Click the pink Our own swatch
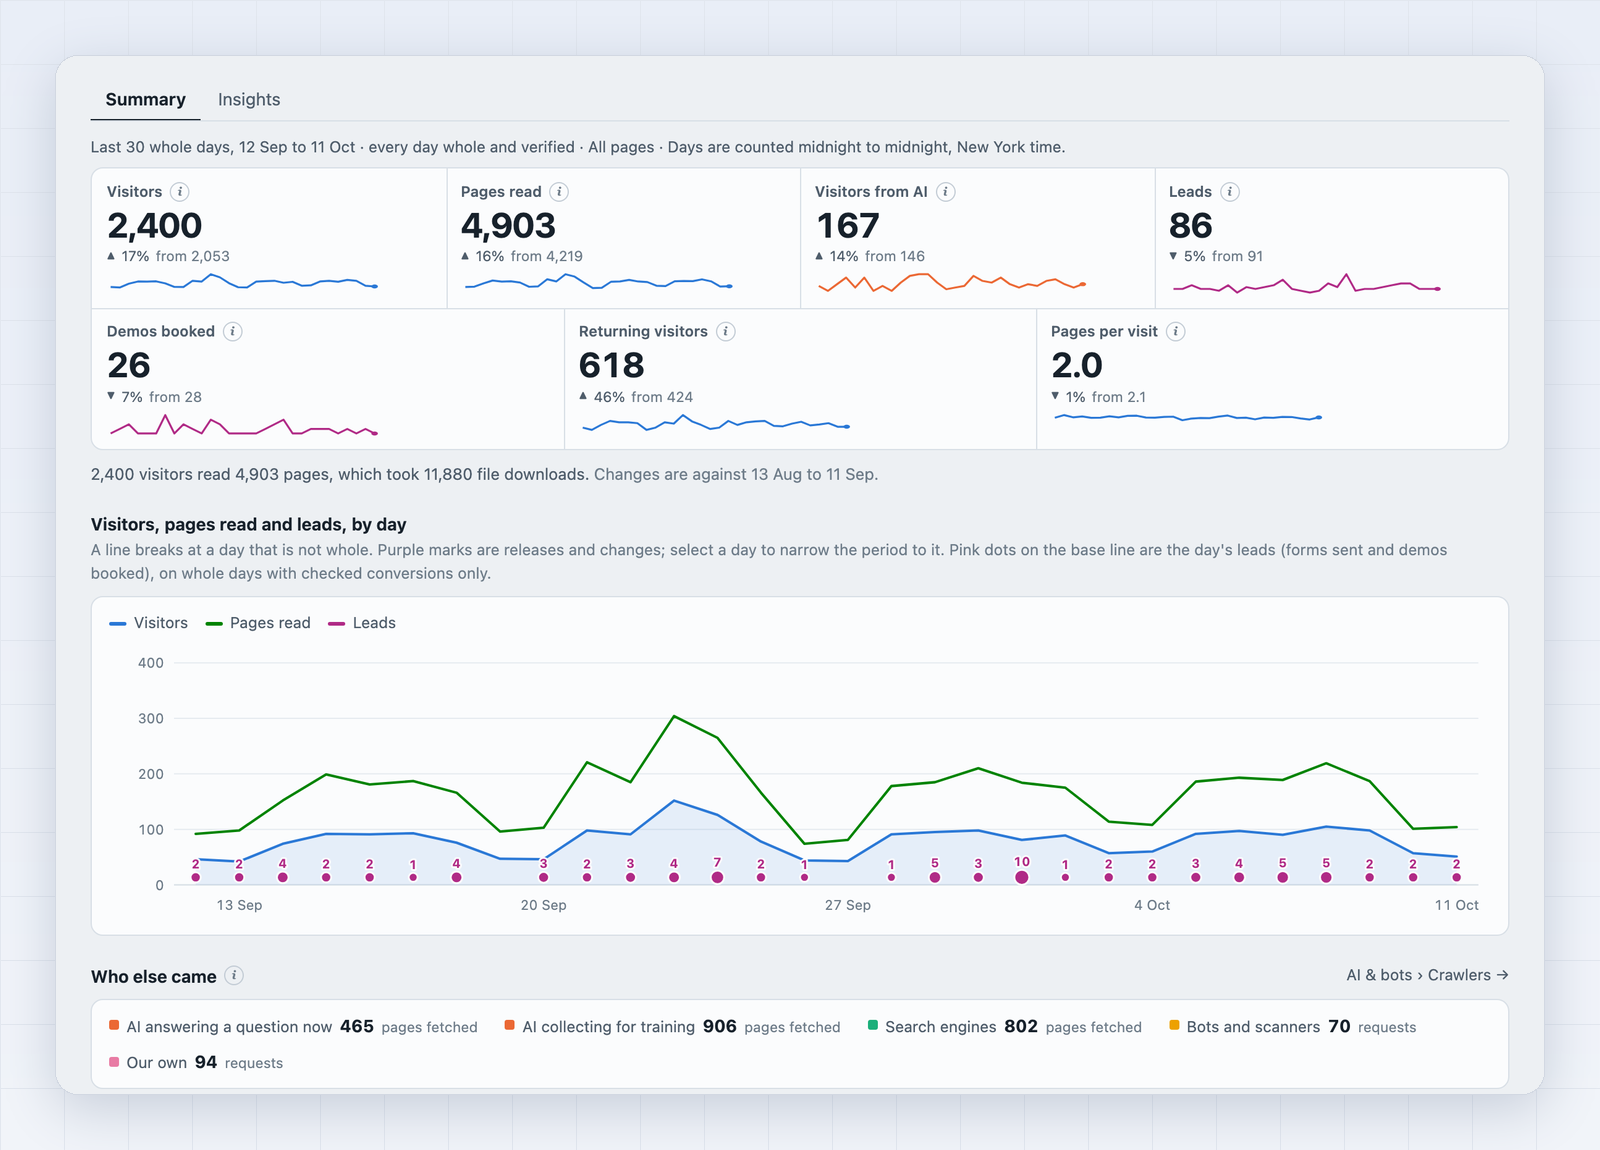 point(114,1061)
